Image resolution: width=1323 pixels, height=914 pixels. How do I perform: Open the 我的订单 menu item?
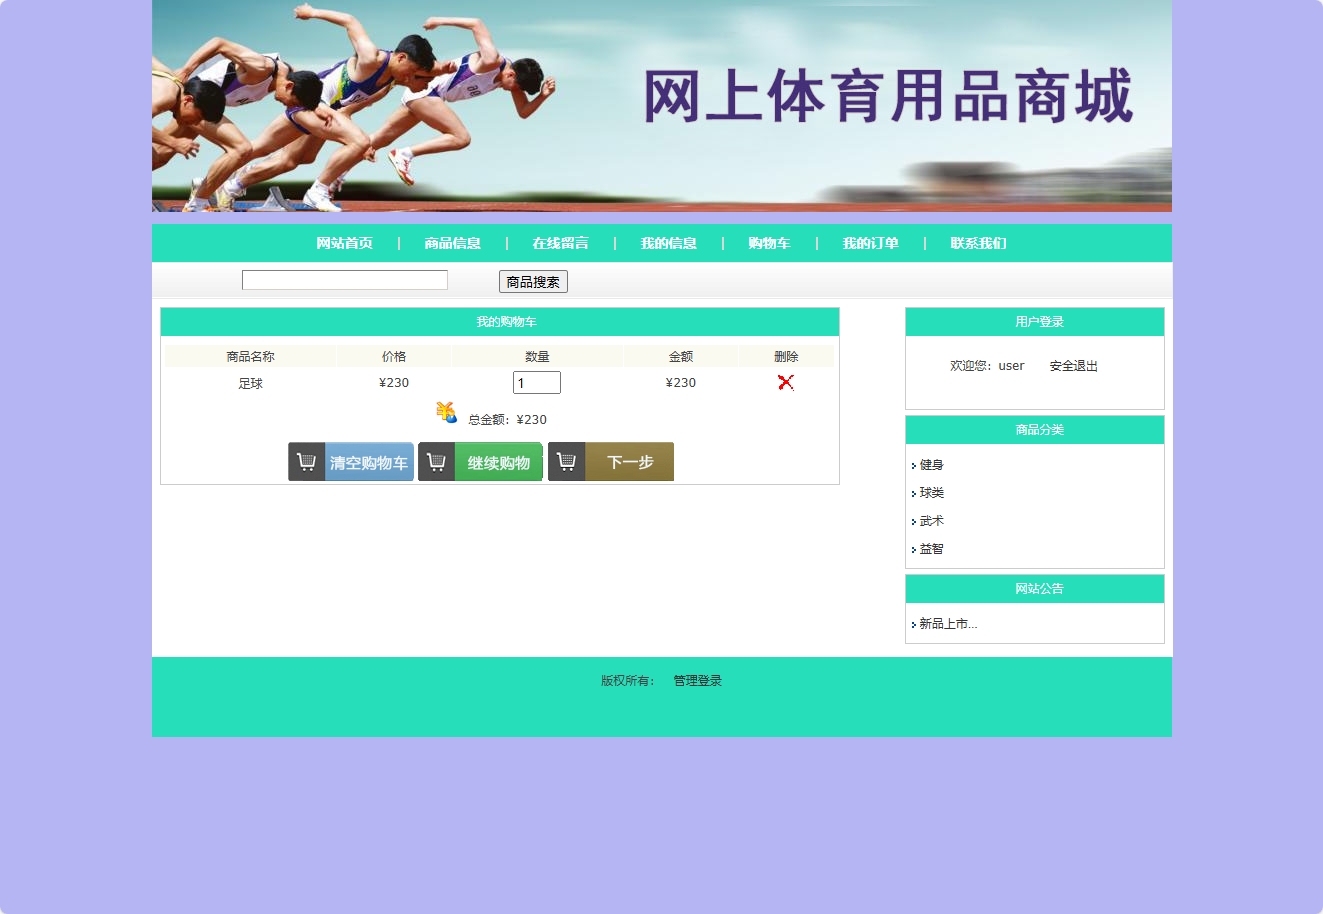coord(871,243)
